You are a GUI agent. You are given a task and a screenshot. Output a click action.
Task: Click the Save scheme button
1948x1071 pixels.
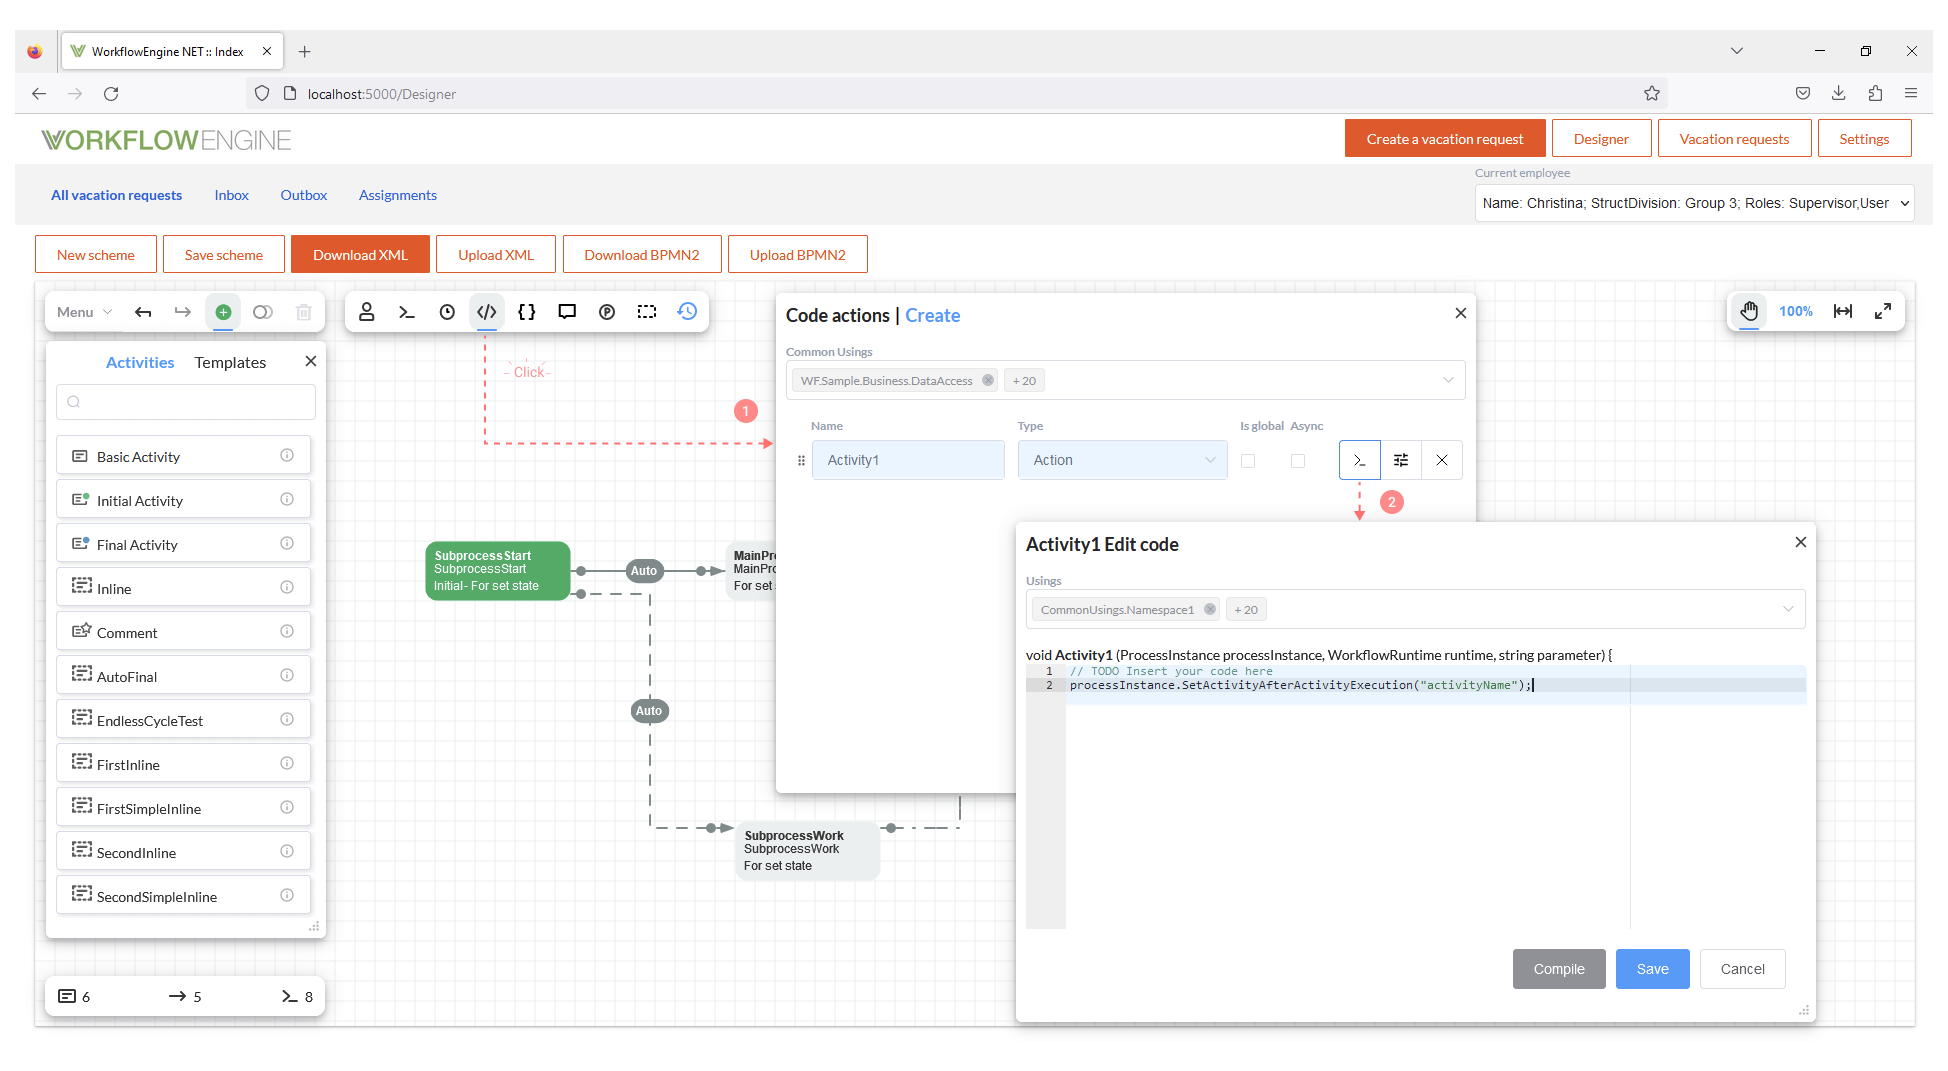coord(224,254)
